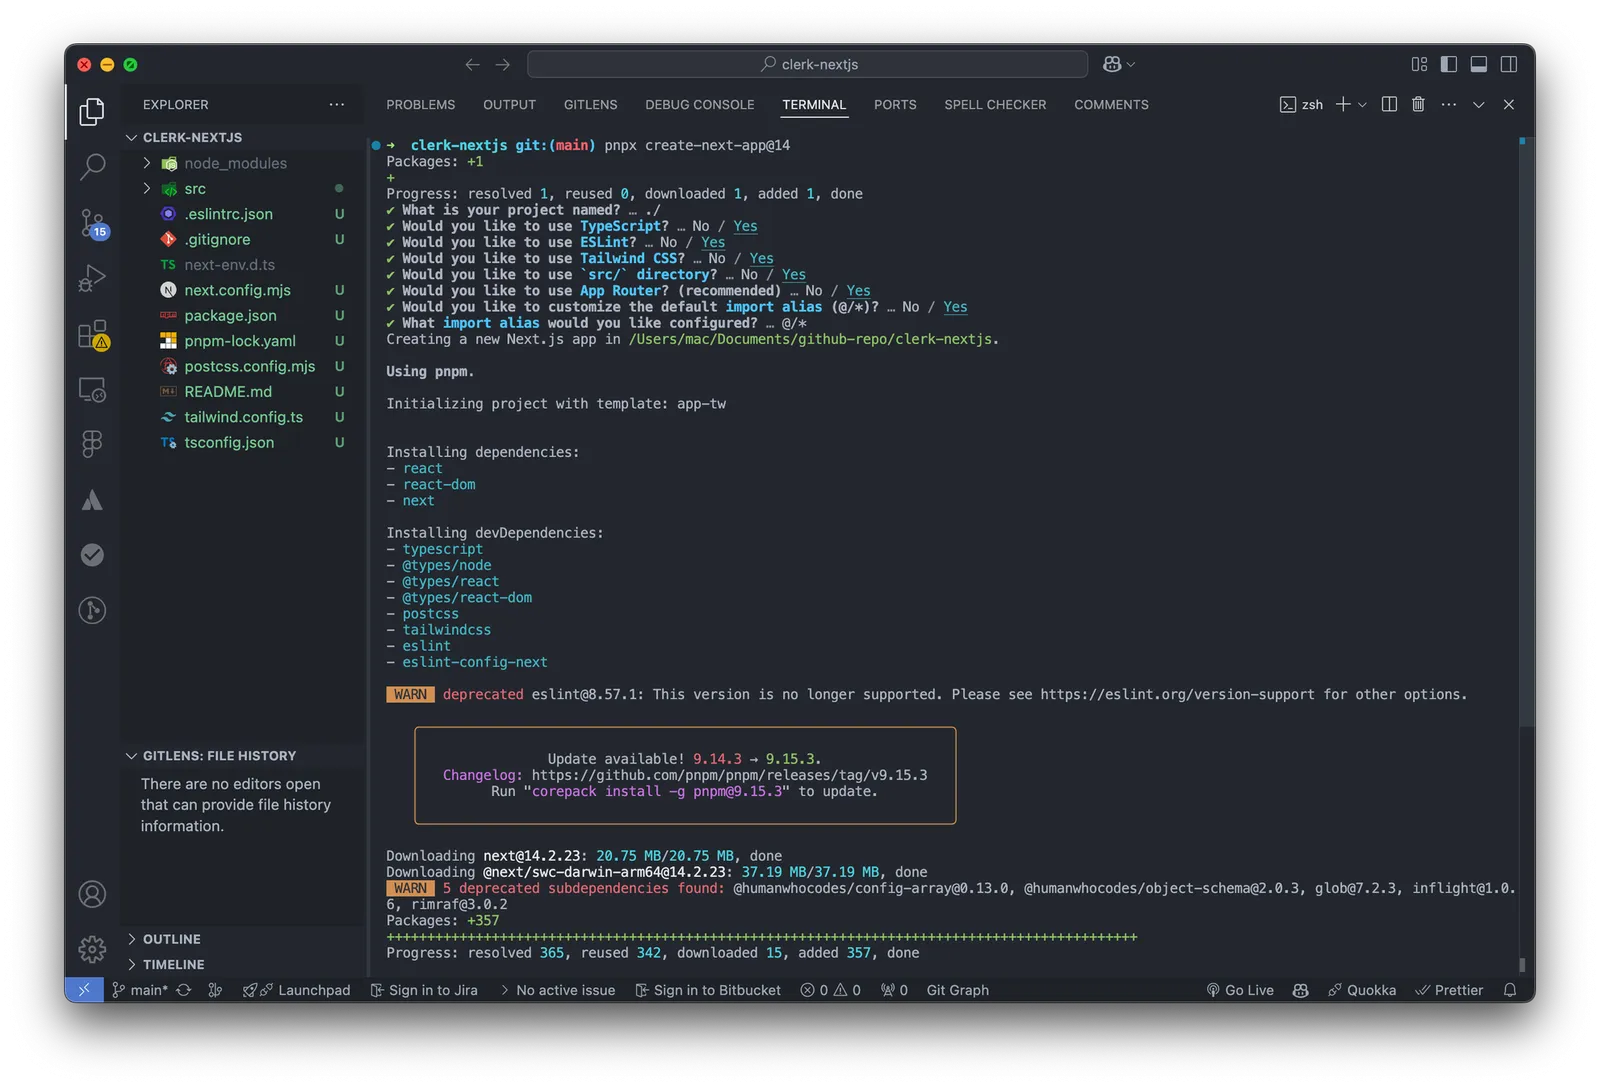Open the Manage gear icon
The image size is (1600, 1088).
click(92, 949)
